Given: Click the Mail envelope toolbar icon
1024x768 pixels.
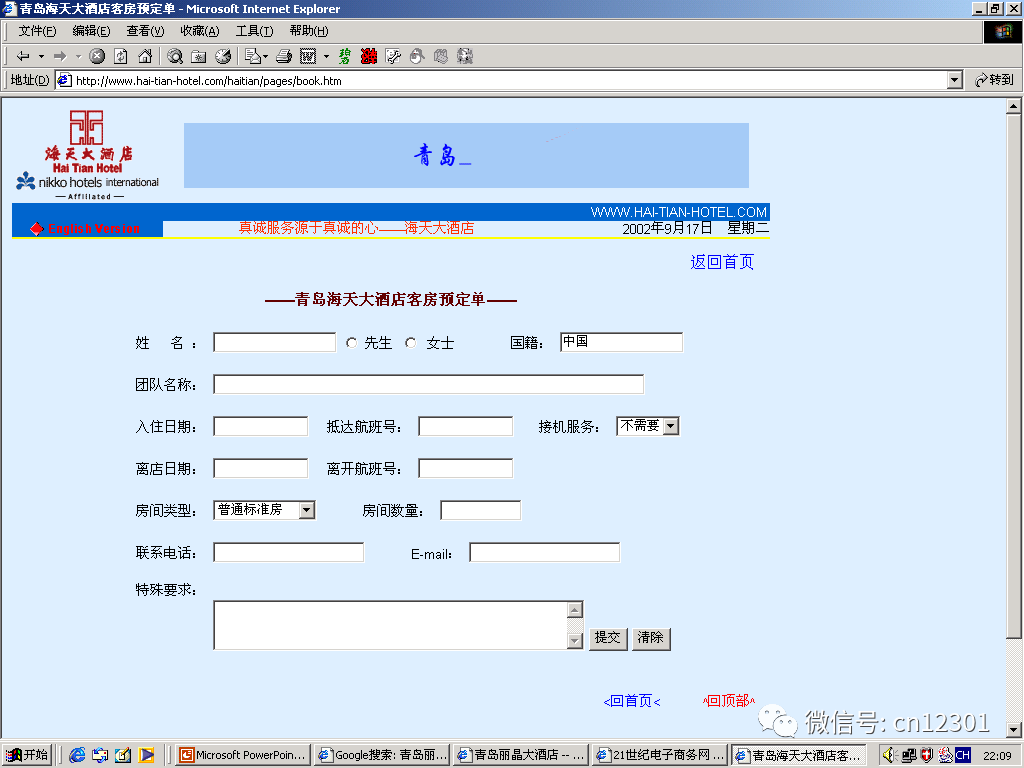Looking at the screenshot, I should click(253, 56).
